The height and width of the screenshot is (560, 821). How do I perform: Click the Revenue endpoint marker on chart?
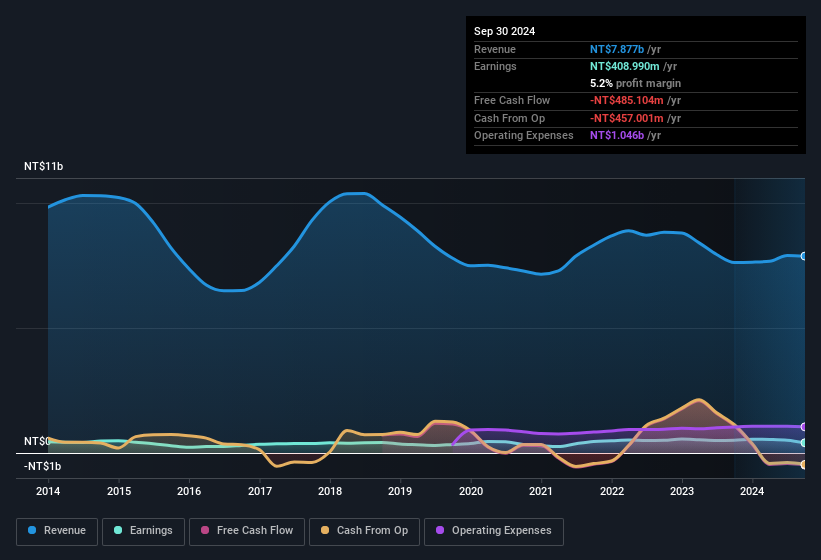(804, 256)
